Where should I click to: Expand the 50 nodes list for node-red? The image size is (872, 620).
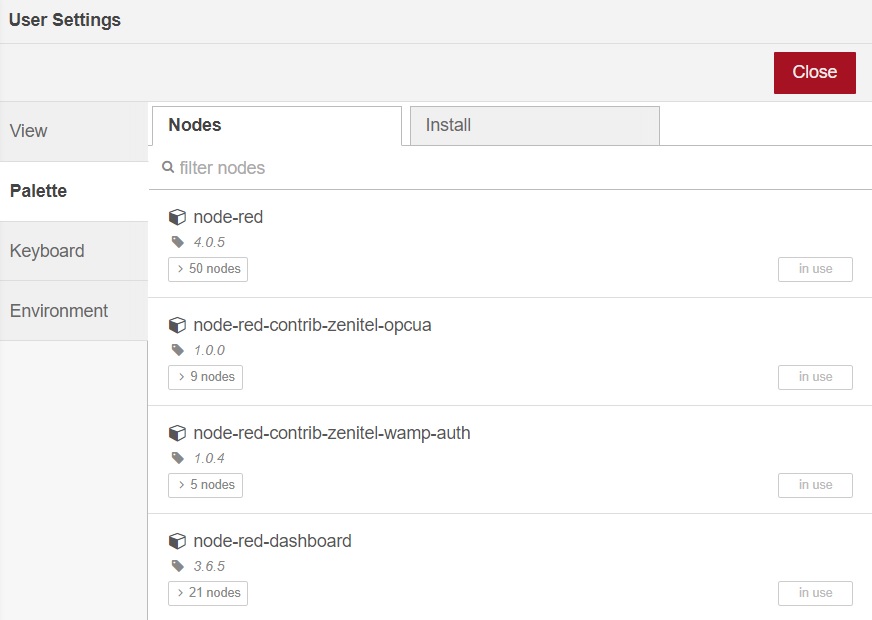pyautogui.click(x=208, y=269)
